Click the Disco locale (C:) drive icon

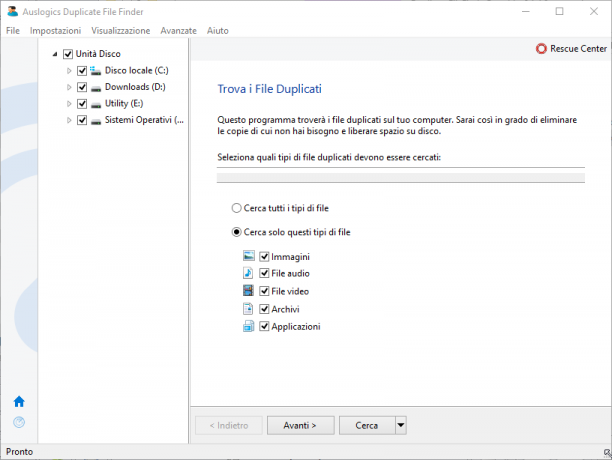(x=96, y=71)
